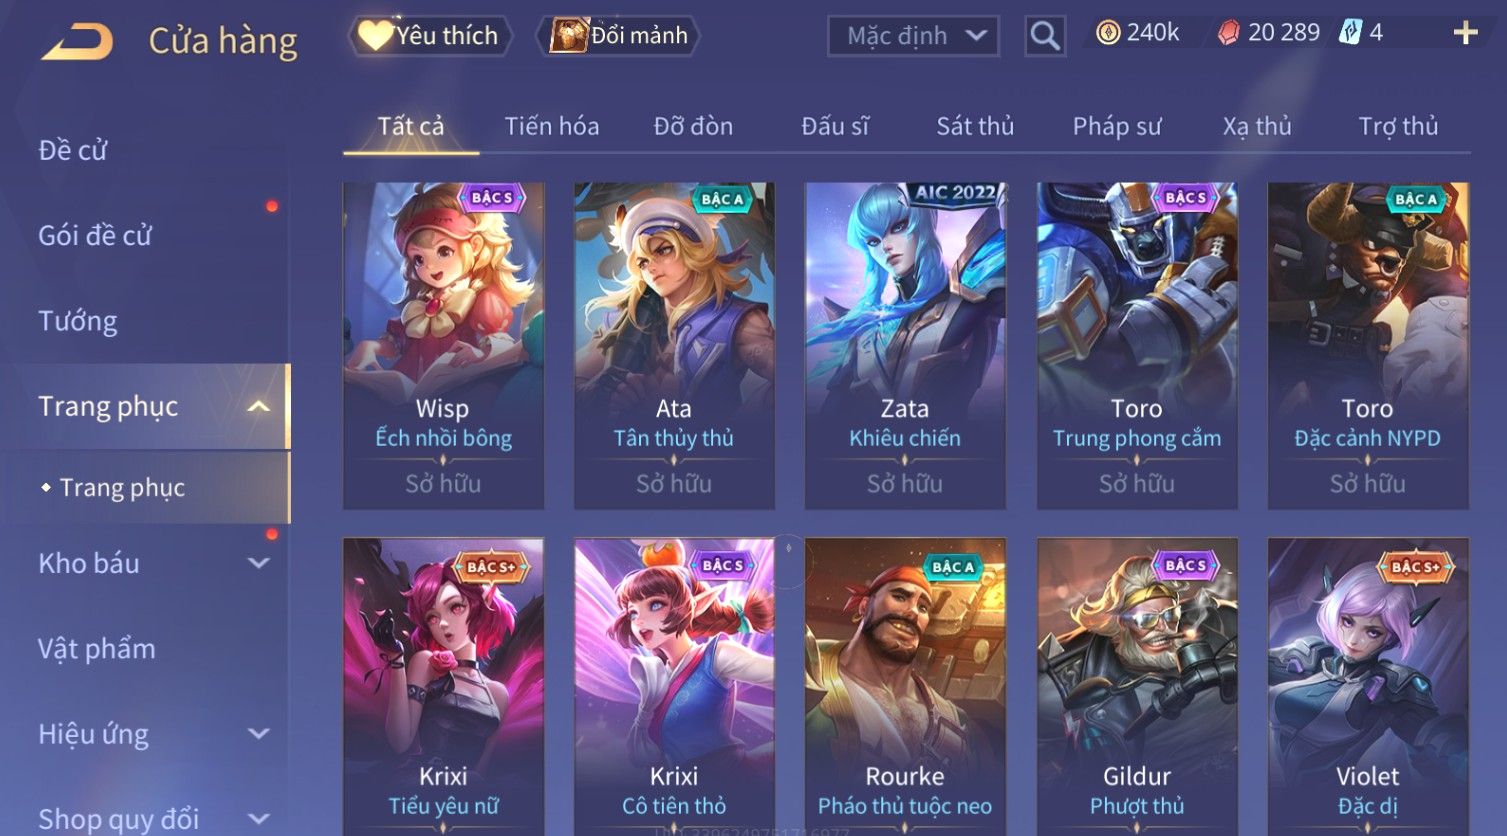Tap the red gem currency icon
Screen dimensions: 1507x836
1228,33
